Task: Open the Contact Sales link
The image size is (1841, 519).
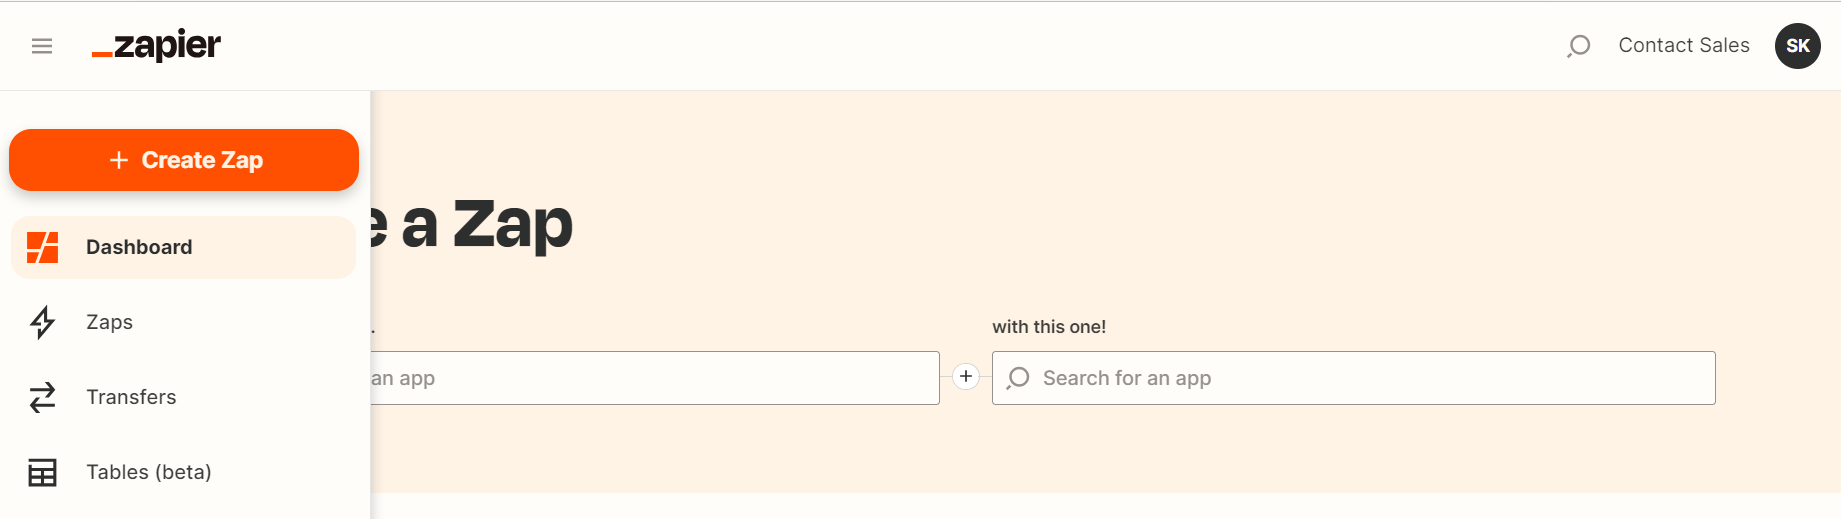Action: click(x=1684, y=46)
